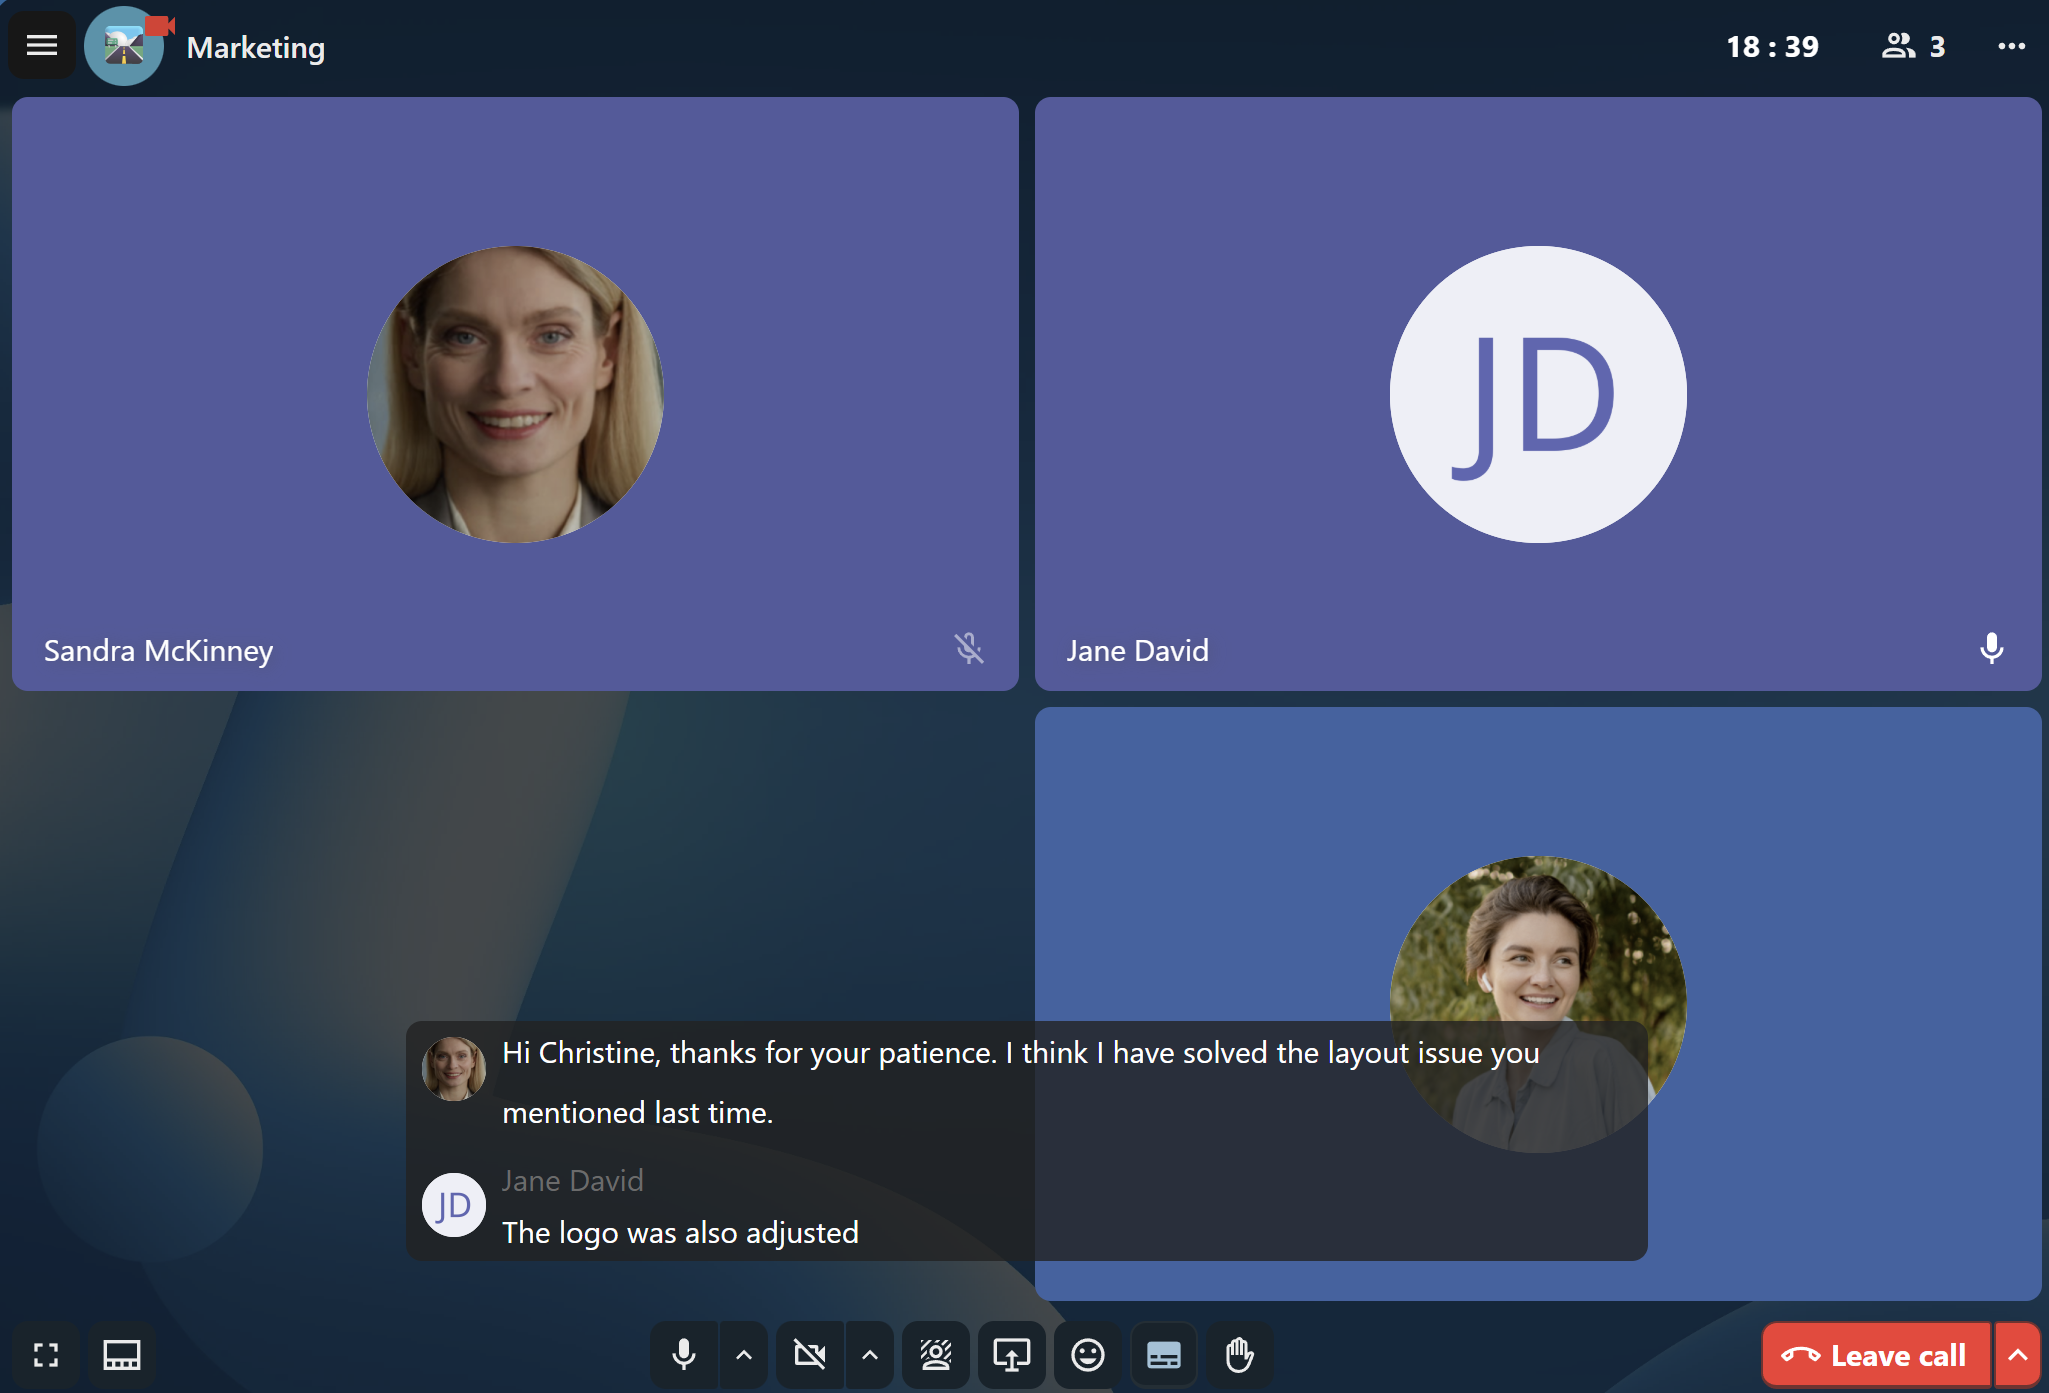
Task: Expand Leave call options arrow
Action: click(2018, 1355)
